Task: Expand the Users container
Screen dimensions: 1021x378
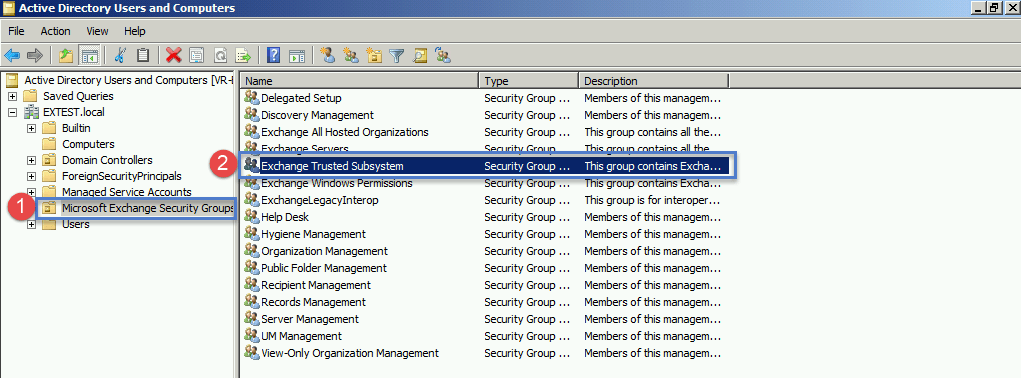Action: [x=31, y=224]
